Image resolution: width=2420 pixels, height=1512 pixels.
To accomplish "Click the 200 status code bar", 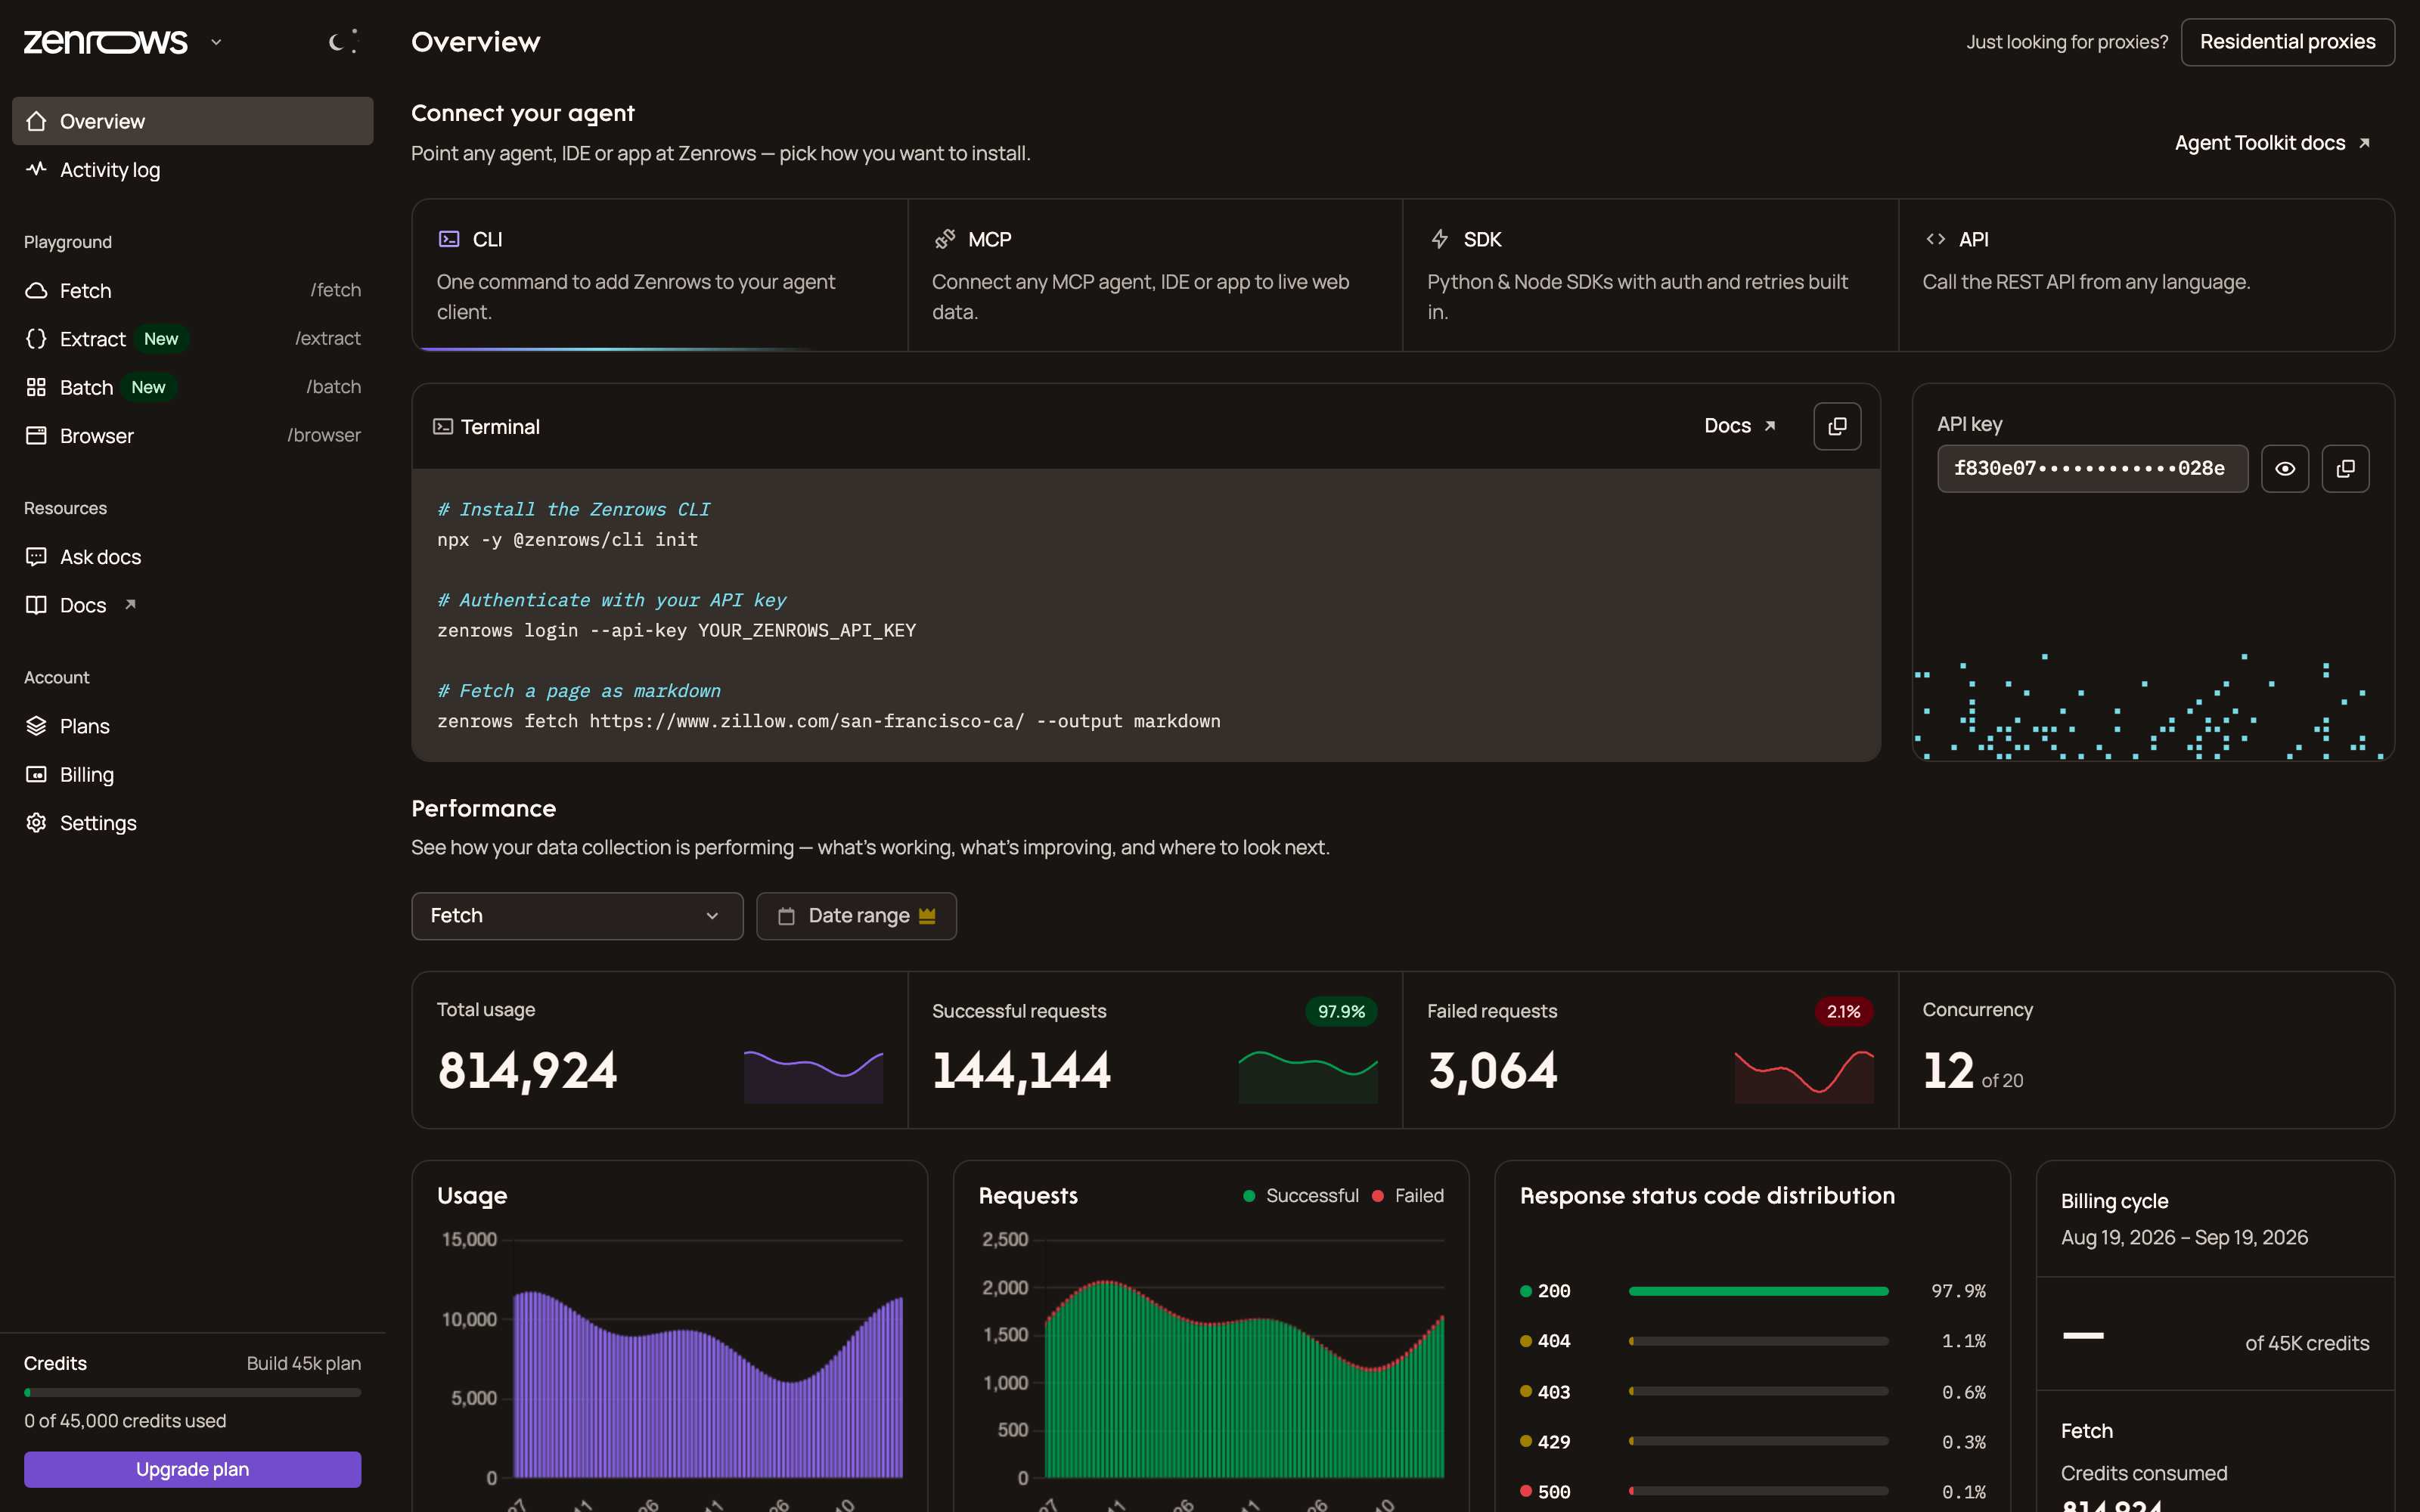I will click(x=1758, y=1291).
